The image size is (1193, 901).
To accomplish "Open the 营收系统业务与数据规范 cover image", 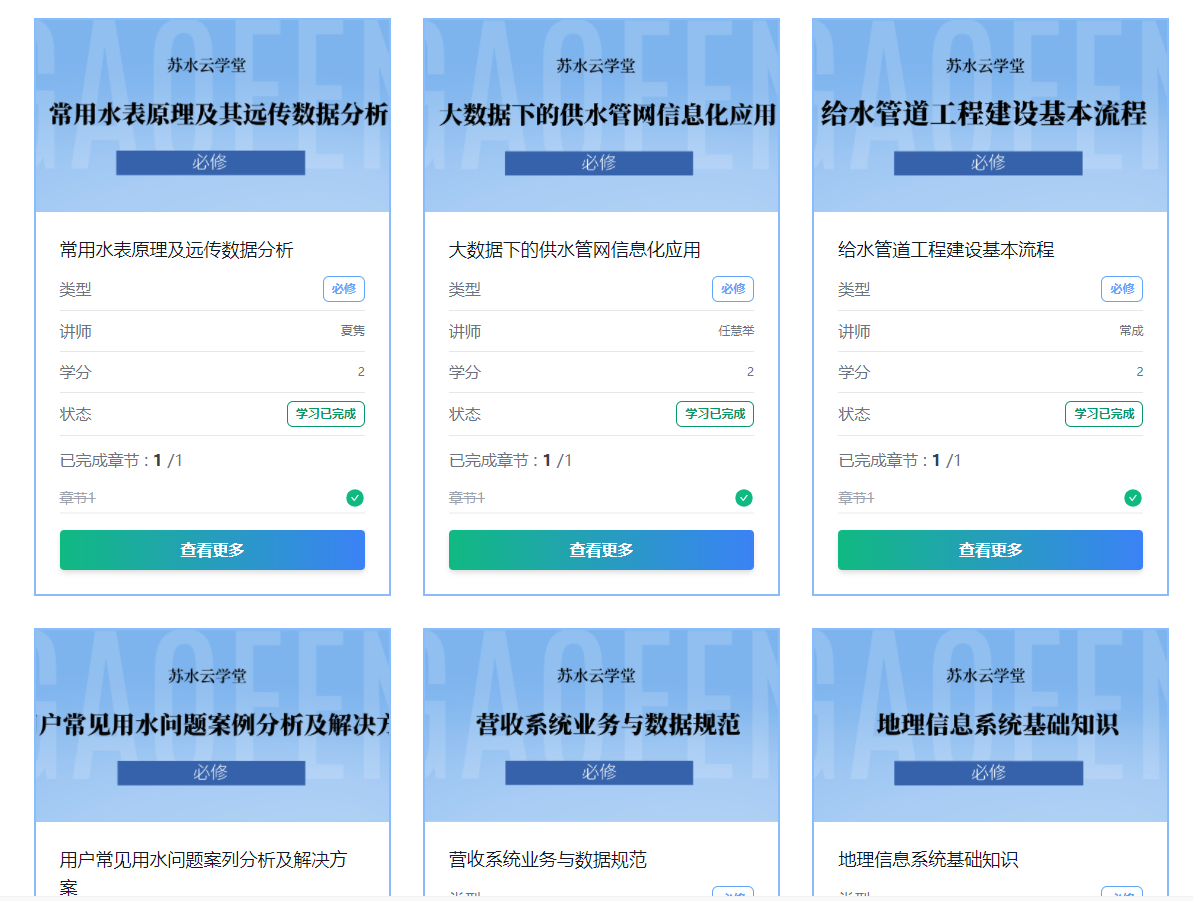I will click(601, 725).
